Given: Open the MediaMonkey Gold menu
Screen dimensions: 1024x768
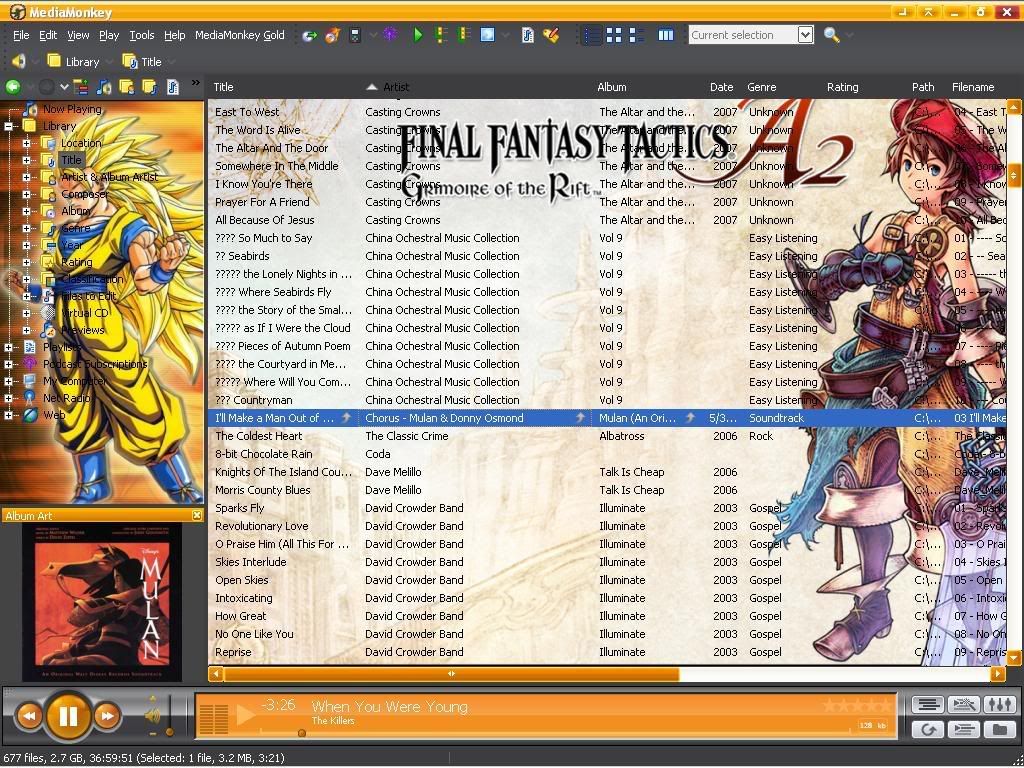Looking at the screenshot, I should [x=239, y=35].
